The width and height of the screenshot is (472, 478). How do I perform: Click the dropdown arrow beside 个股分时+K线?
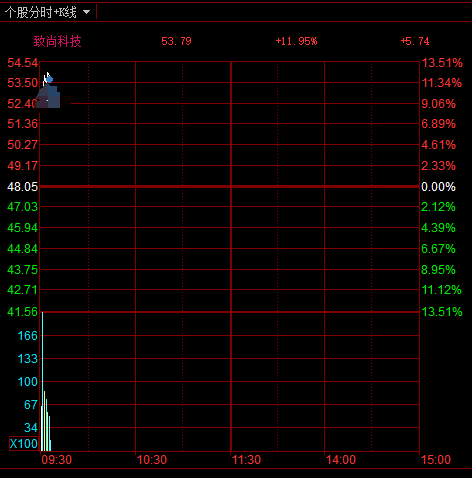click(x=86, y=12)
